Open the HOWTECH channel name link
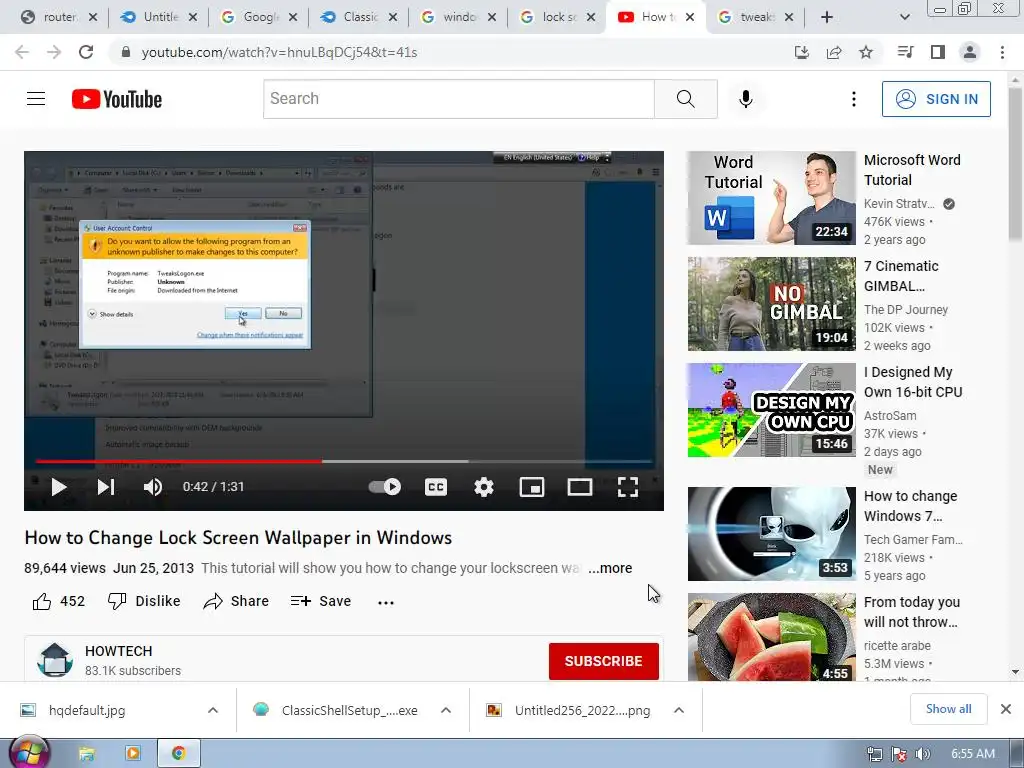Viewport: 1024px width, 768px height. pyautogui.click(x=119, y=651)
